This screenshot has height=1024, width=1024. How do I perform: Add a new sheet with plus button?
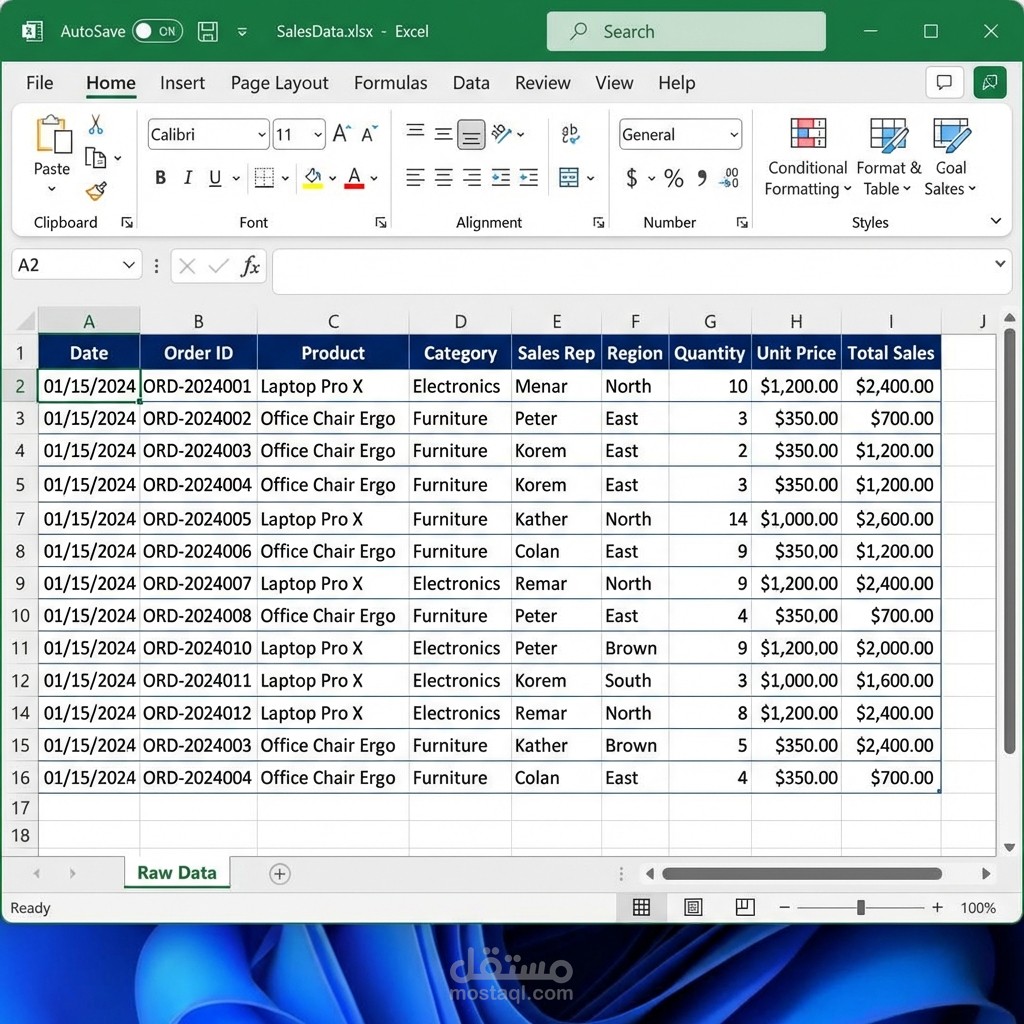tap(280, 874)
